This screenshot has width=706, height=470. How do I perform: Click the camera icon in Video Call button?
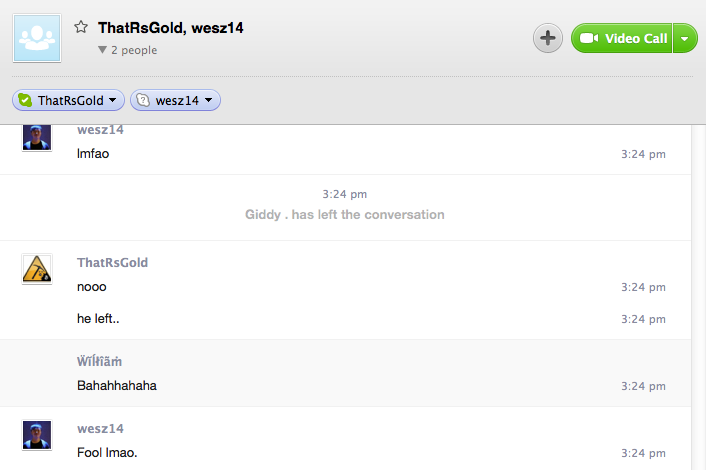(588, 38)
